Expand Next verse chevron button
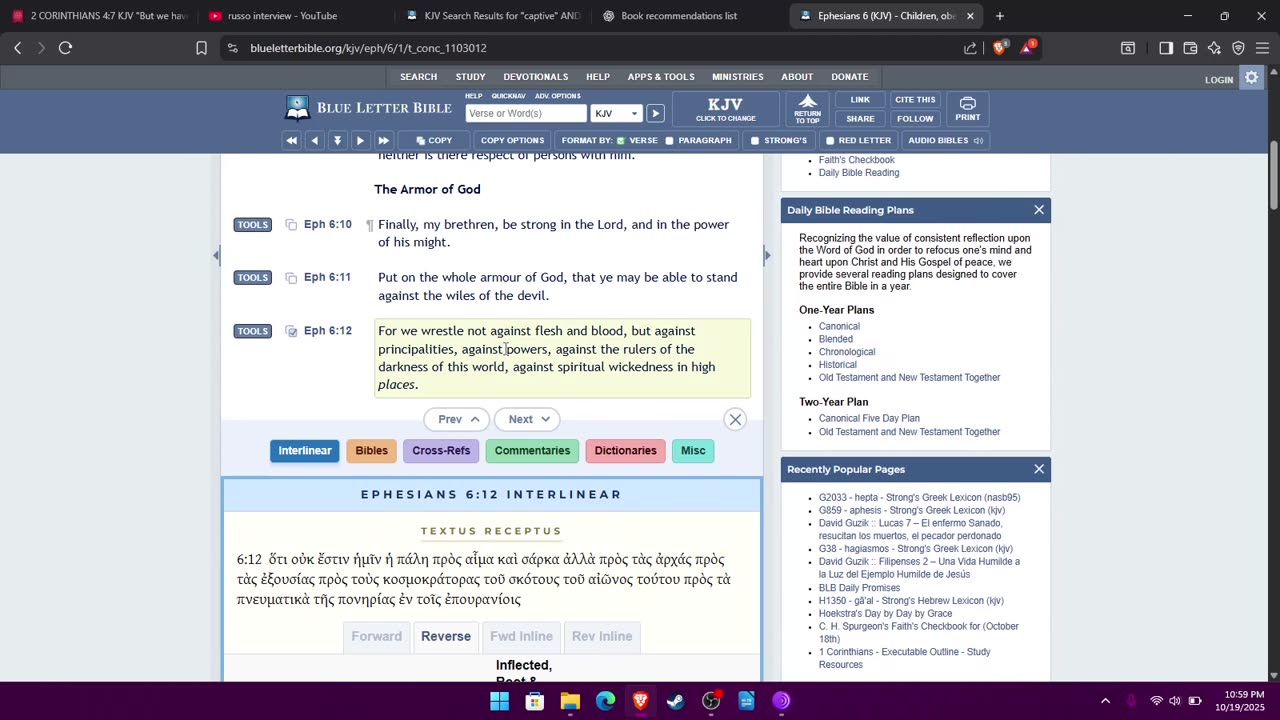Screen dimensions: 1280x720 (x=528, y=420)
